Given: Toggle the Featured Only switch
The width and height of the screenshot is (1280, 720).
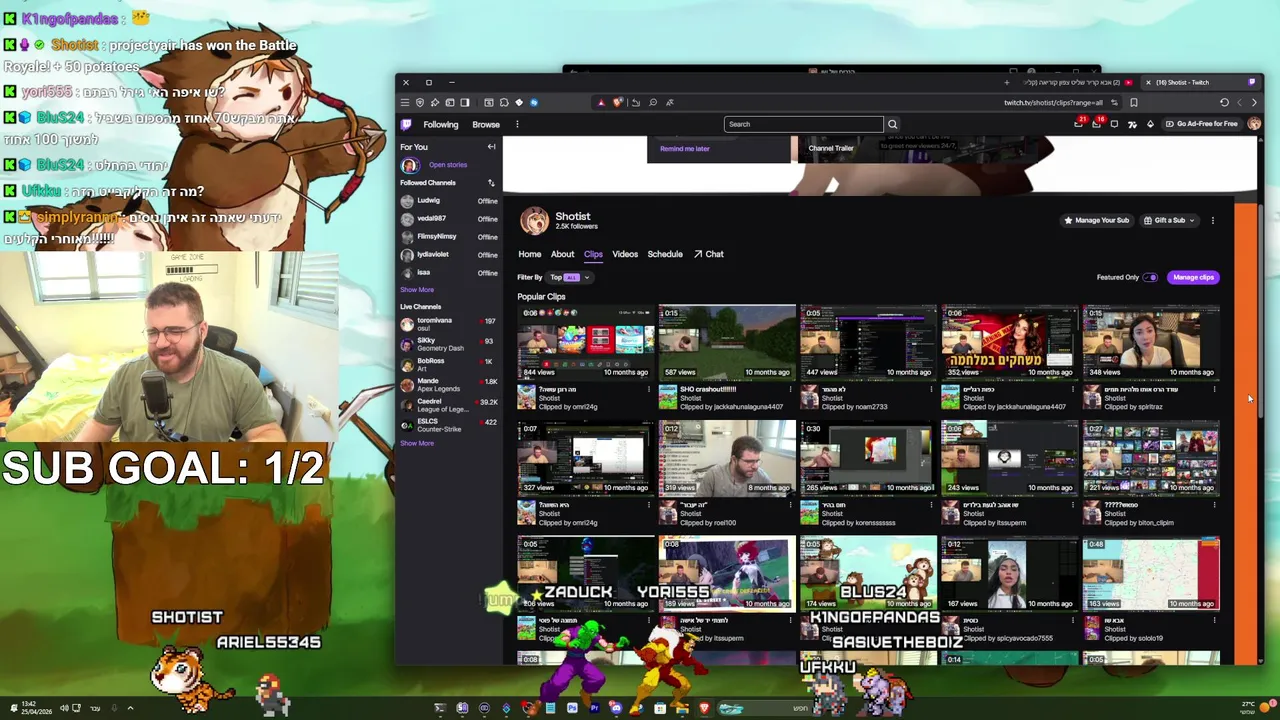Looking at the screenshot, I should (1150, 277).
